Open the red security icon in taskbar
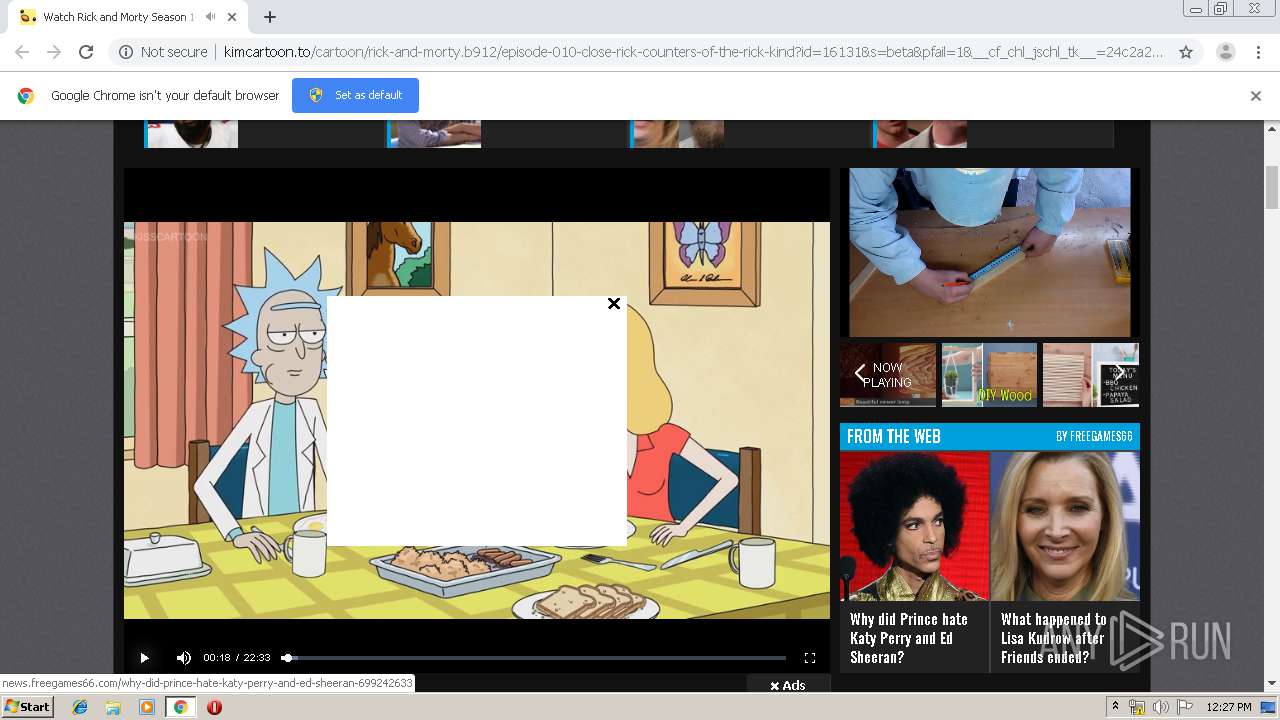This screenshot has height=720, width=1280. pos(214,707)
